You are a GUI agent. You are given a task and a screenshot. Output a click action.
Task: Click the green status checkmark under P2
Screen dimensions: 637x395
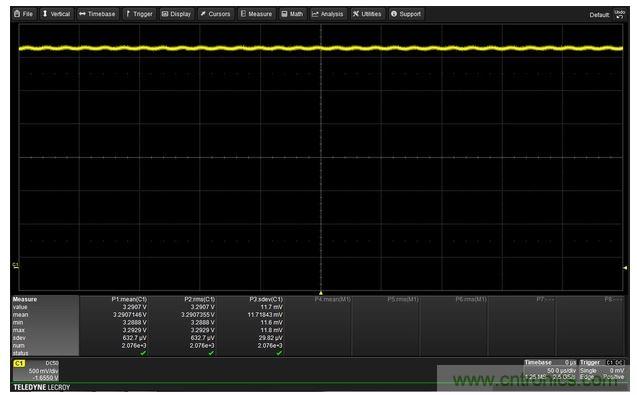click(211, 353)
